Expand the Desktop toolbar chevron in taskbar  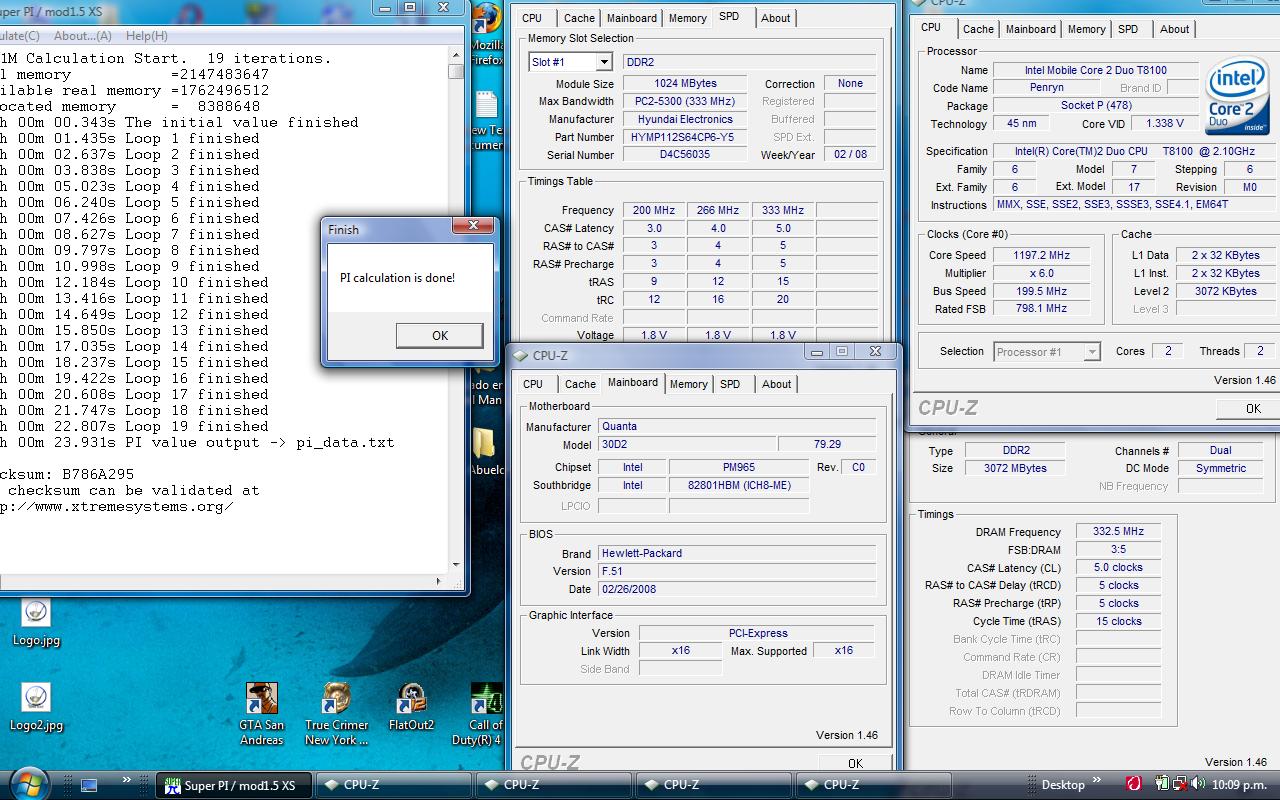click(1096, 780)
